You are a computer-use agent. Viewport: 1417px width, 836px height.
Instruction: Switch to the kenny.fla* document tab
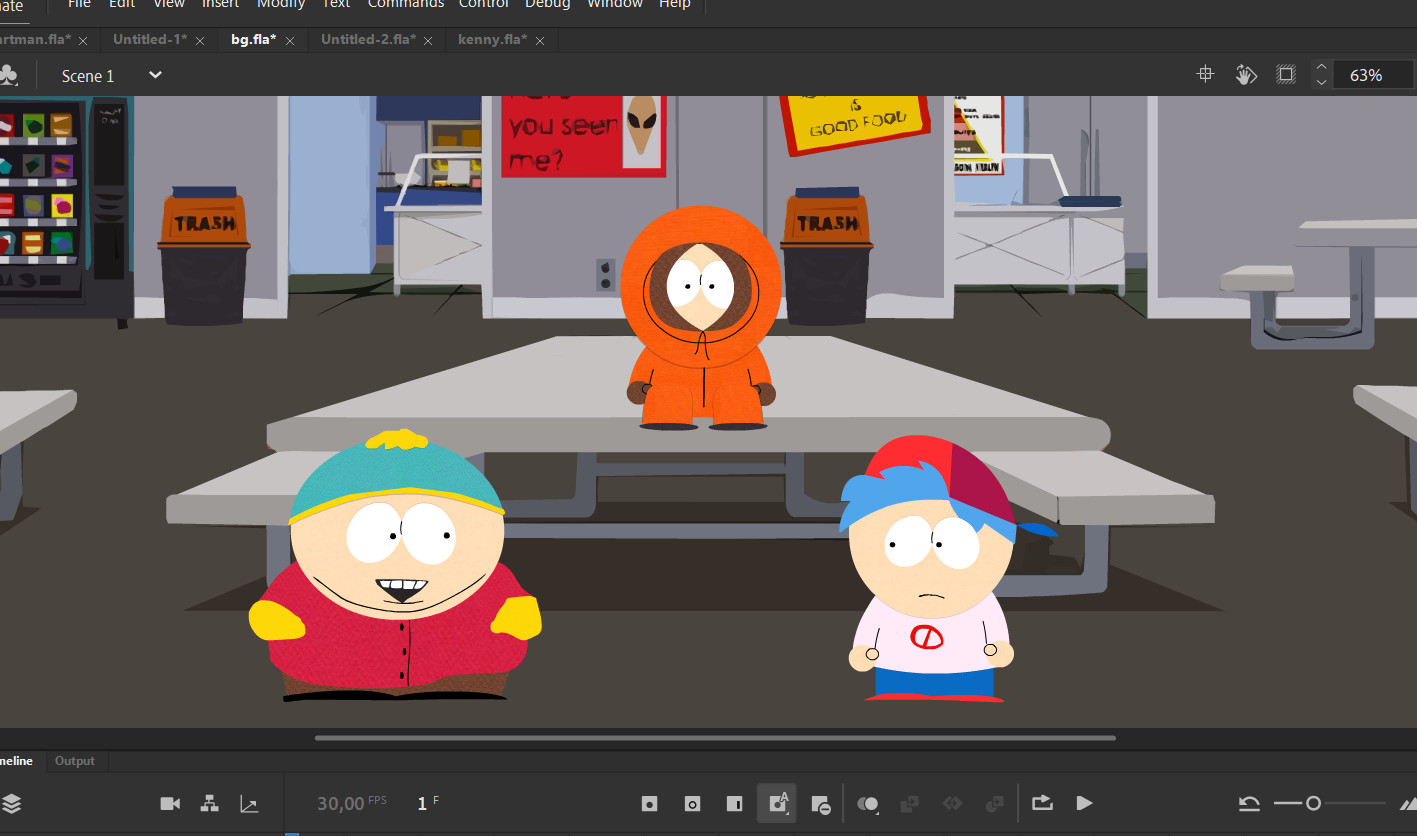tap(493, 40)
